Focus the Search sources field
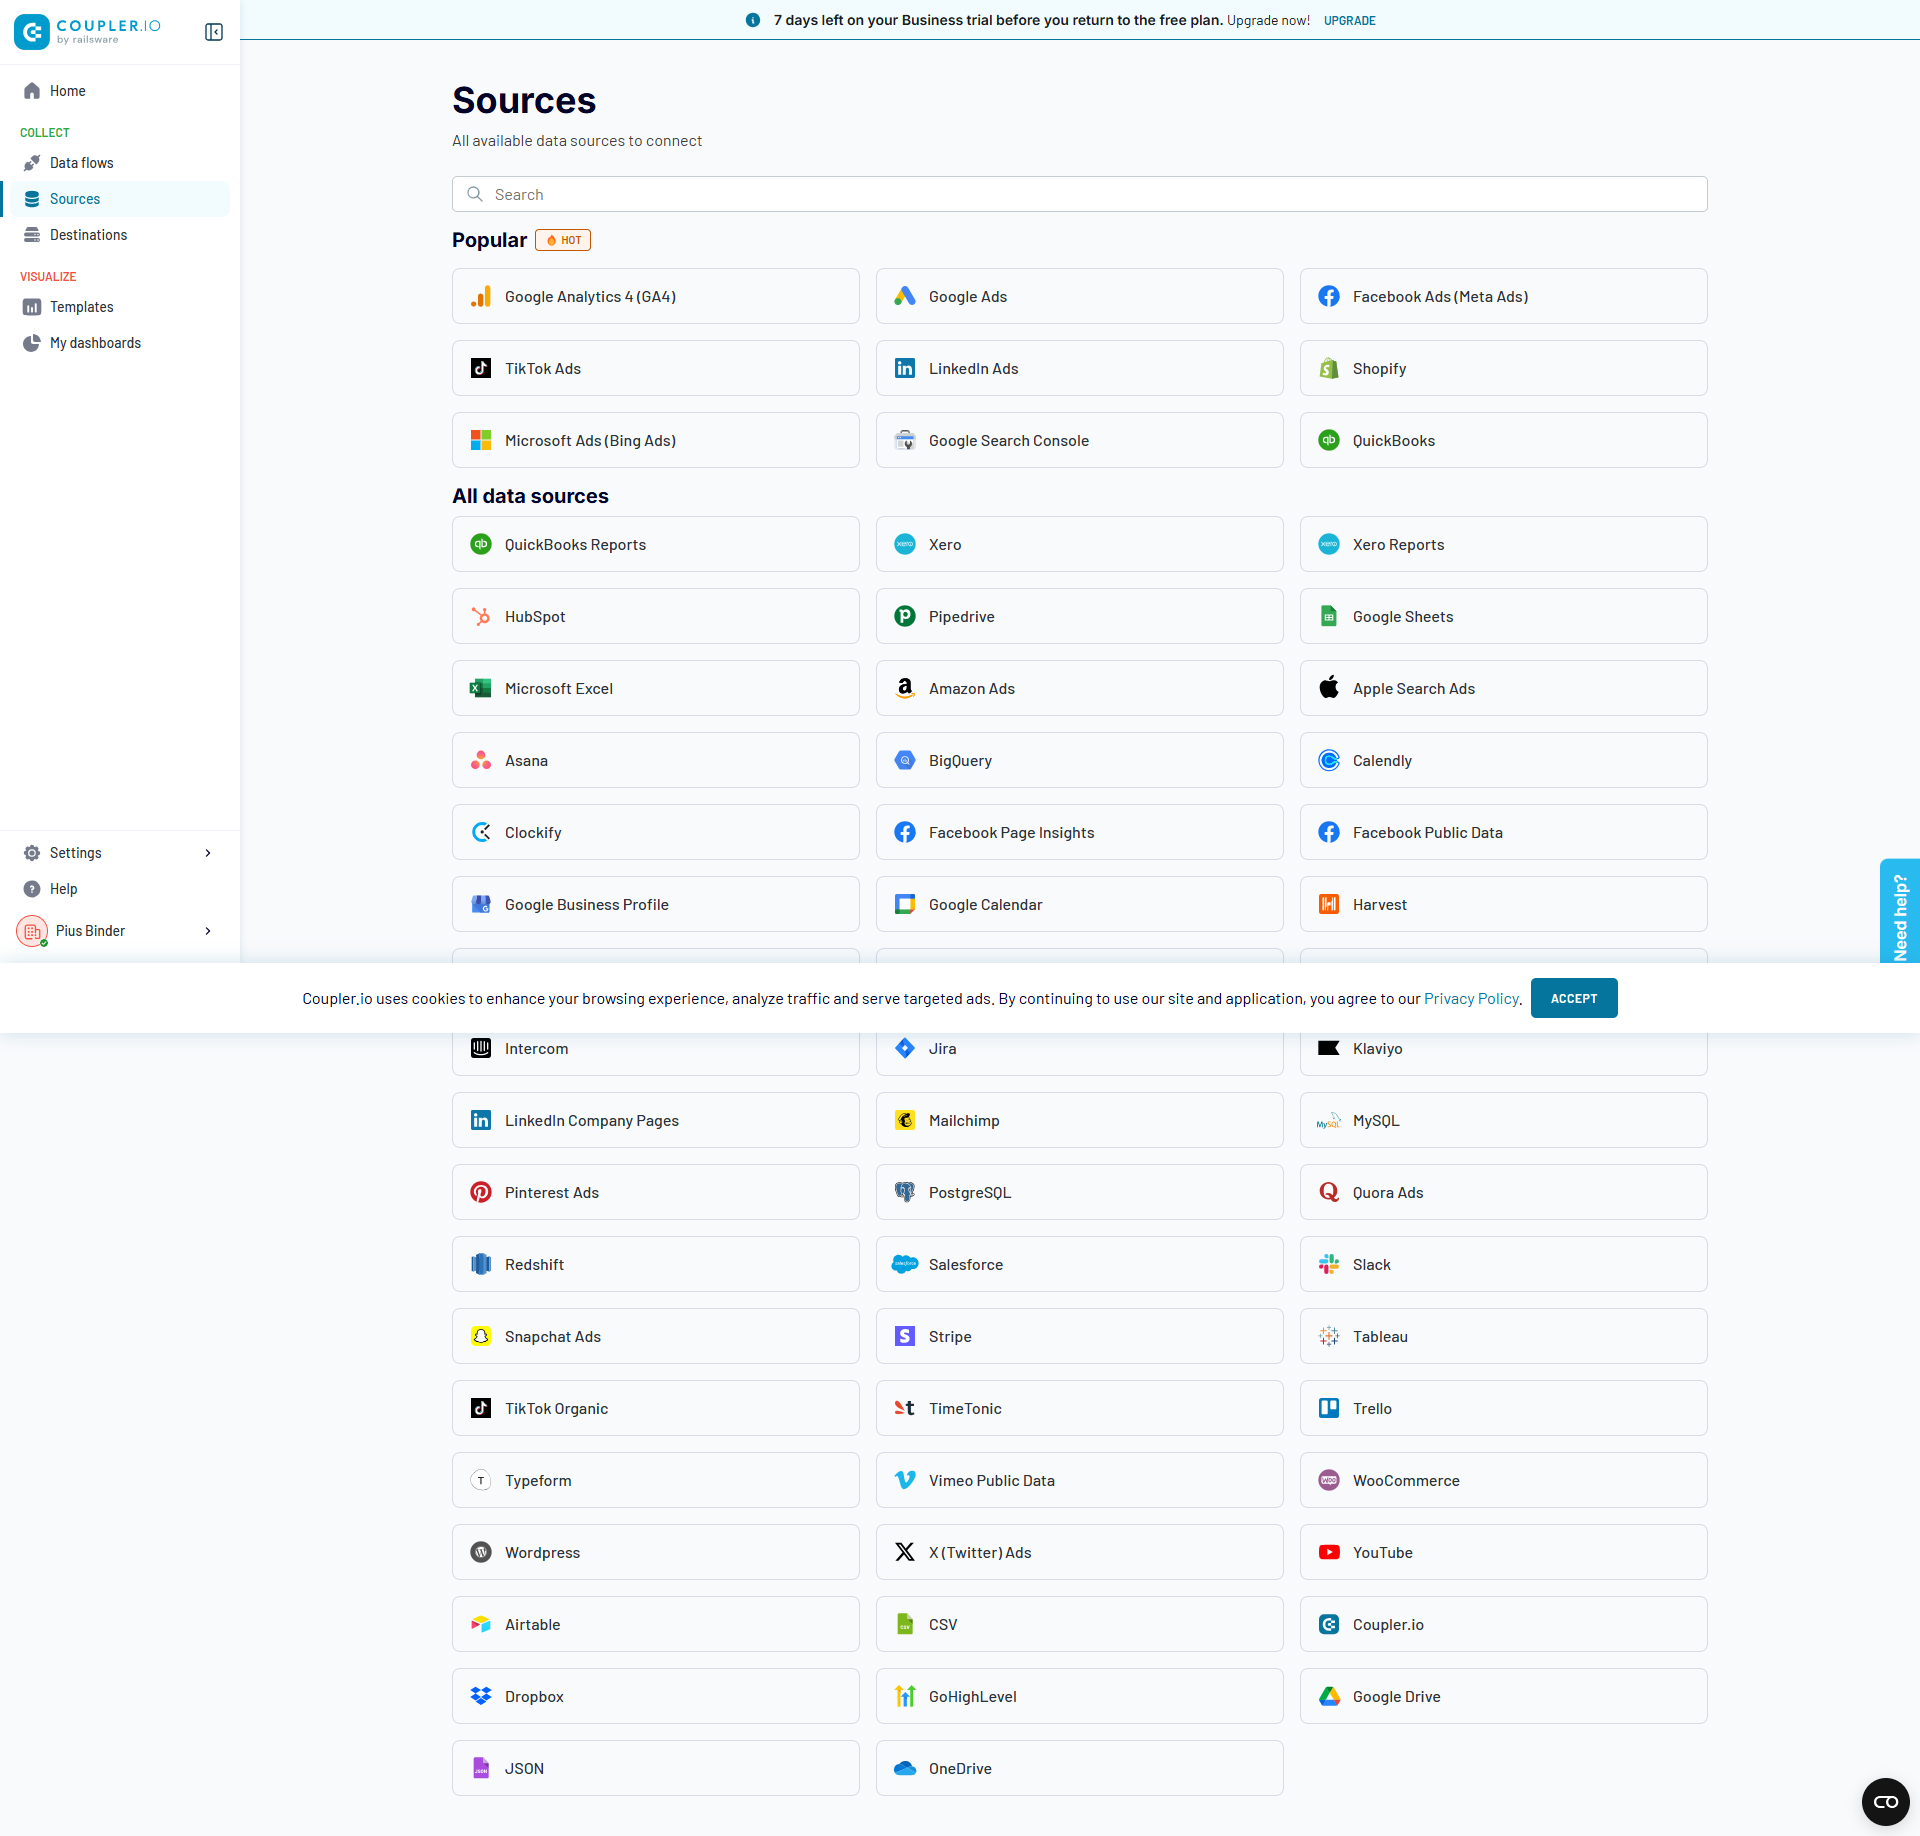The height and width of the screenshot is (1836, 1920). pyautogui.click(x=1079, y=194)
